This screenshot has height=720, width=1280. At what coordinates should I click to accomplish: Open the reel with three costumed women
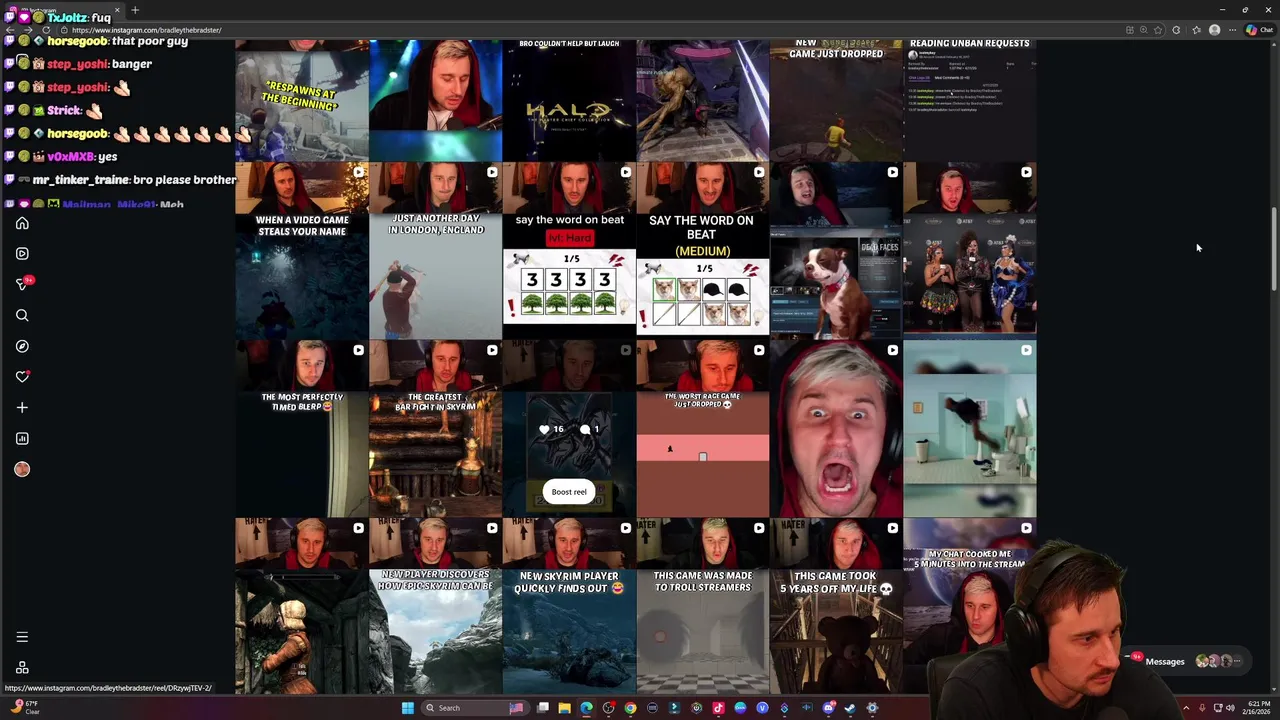(x=970, y=251)
